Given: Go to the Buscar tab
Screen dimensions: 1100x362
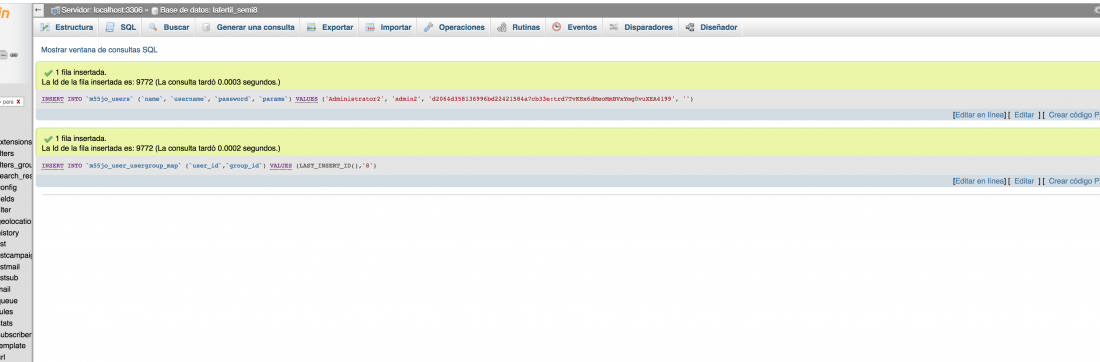Looking at the screenshot, I should coord(168,27).
